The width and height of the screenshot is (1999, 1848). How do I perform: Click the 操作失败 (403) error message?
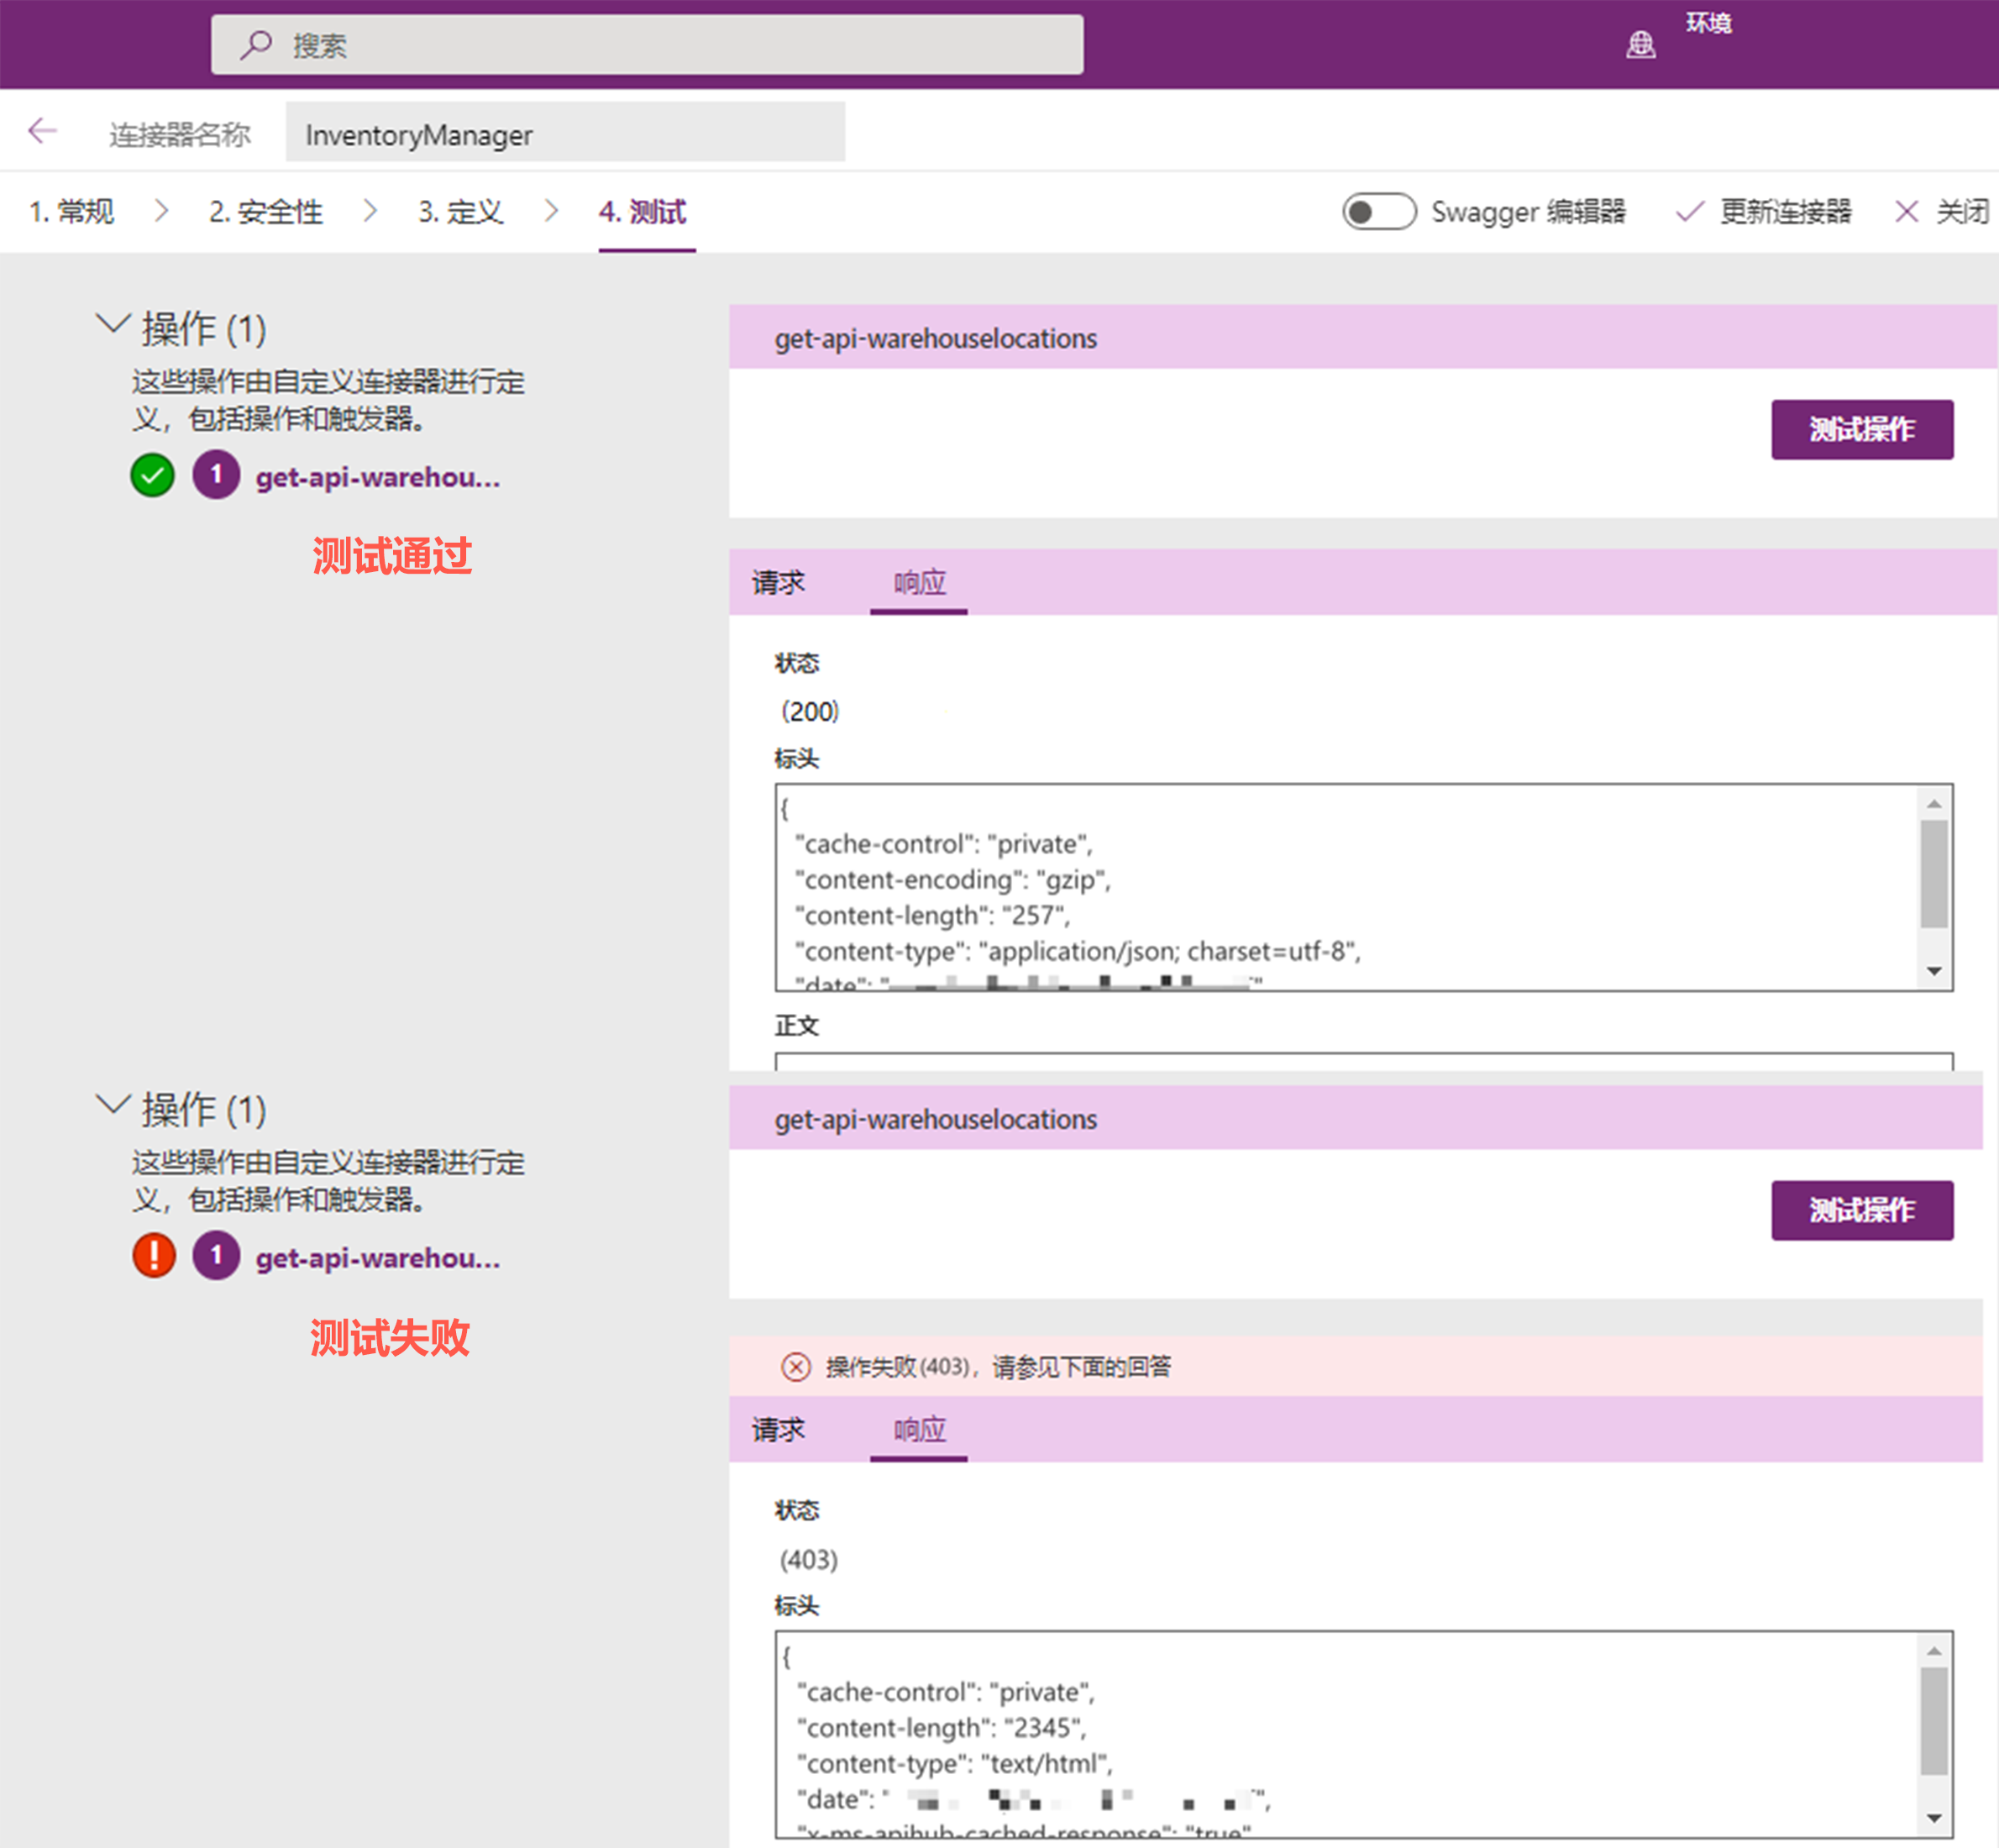(998, 1367)
